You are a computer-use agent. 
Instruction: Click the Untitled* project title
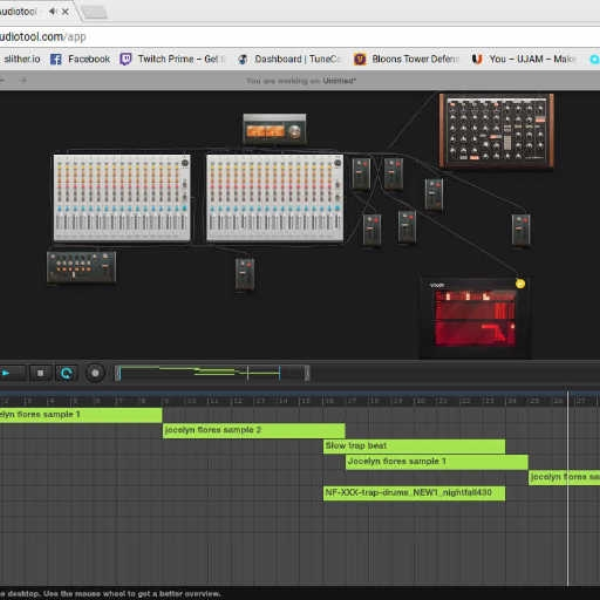pos(339,81)
